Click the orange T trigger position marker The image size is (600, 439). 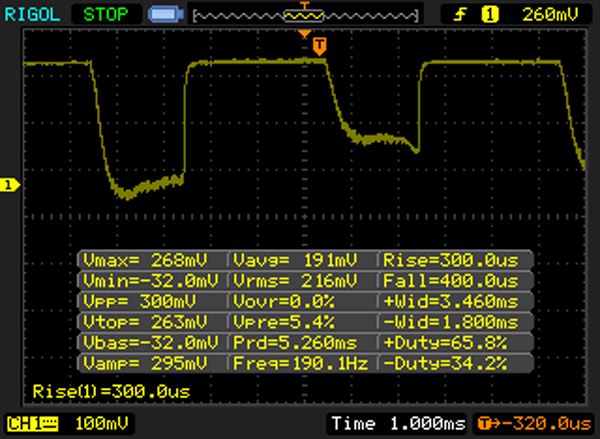(320, 46)
